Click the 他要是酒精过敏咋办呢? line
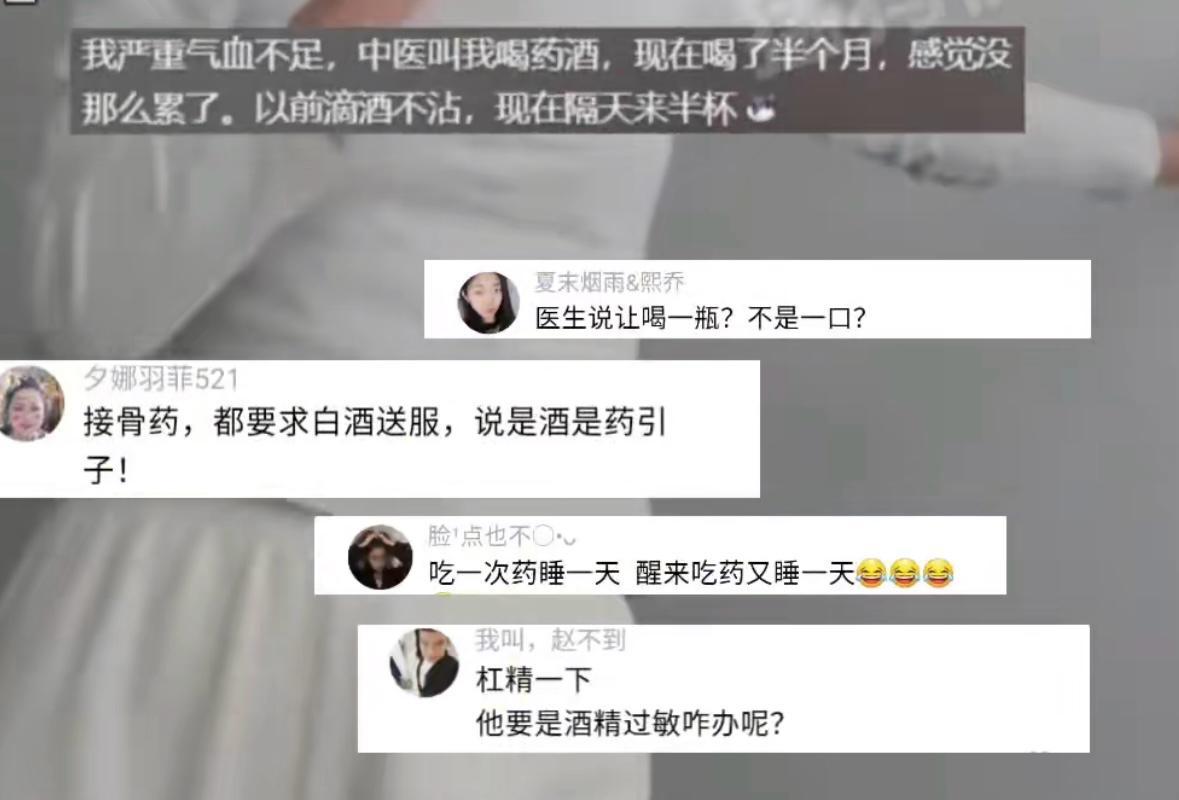The height and width of the screenshot is (800, 1179). click(630, 724)
